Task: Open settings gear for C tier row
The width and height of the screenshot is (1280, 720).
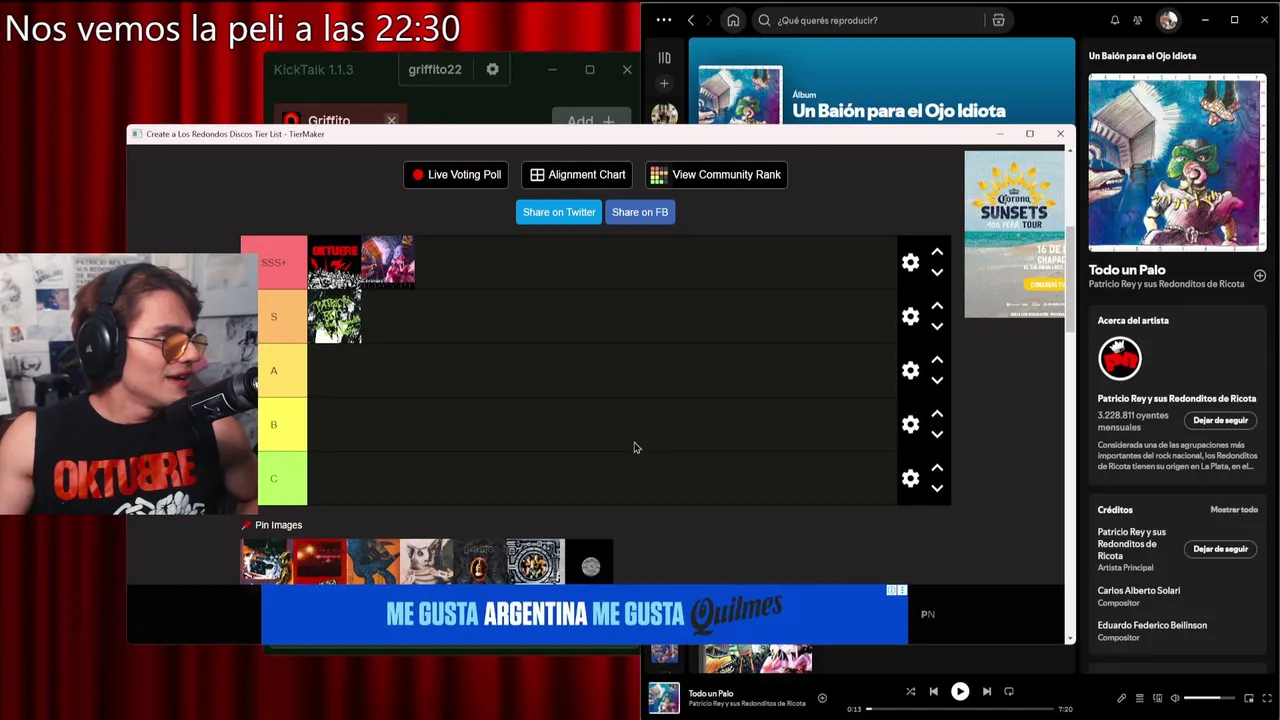Action: 910,478
